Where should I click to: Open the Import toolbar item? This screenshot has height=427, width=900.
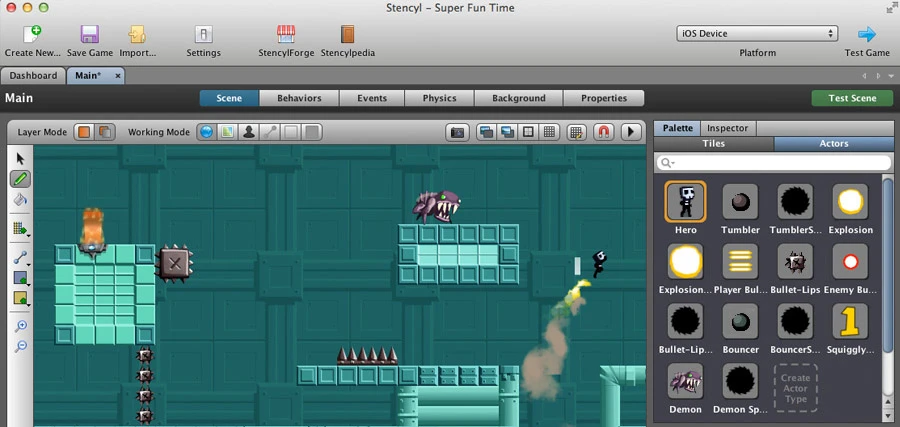pos(137,40)
